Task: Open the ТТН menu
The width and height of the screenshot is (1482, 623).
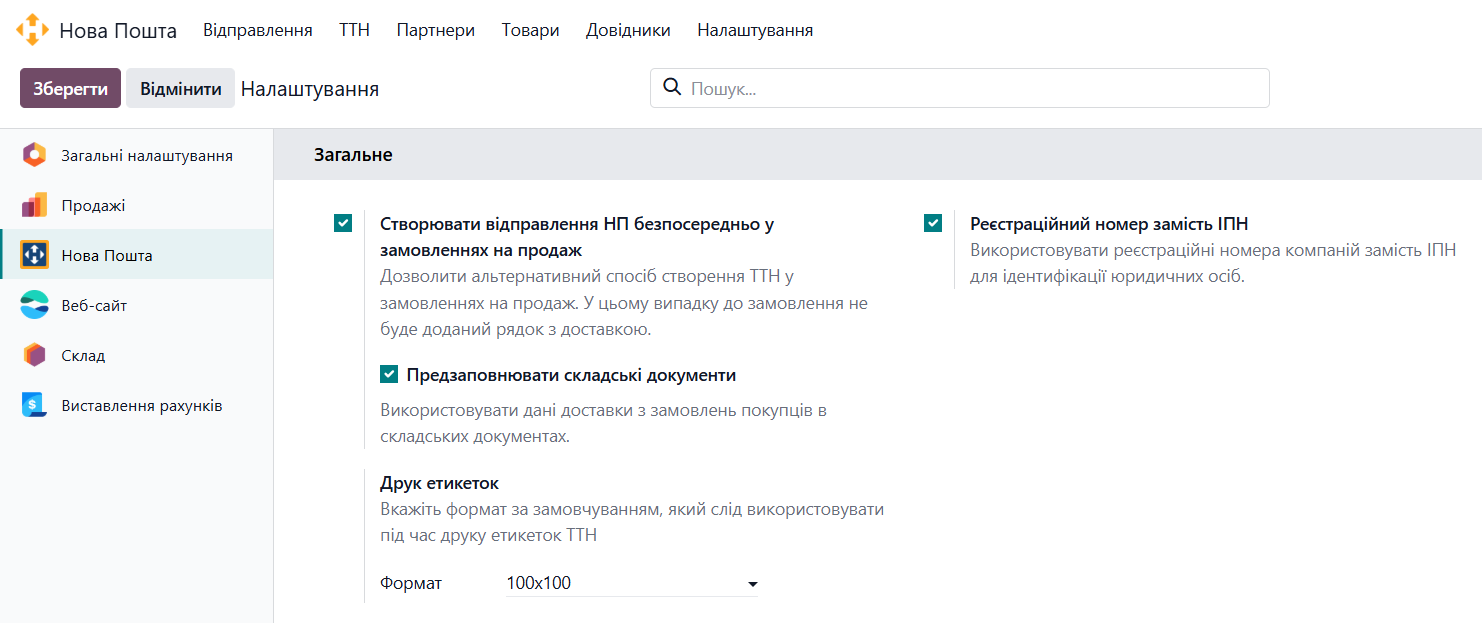Action: [354, 30]
